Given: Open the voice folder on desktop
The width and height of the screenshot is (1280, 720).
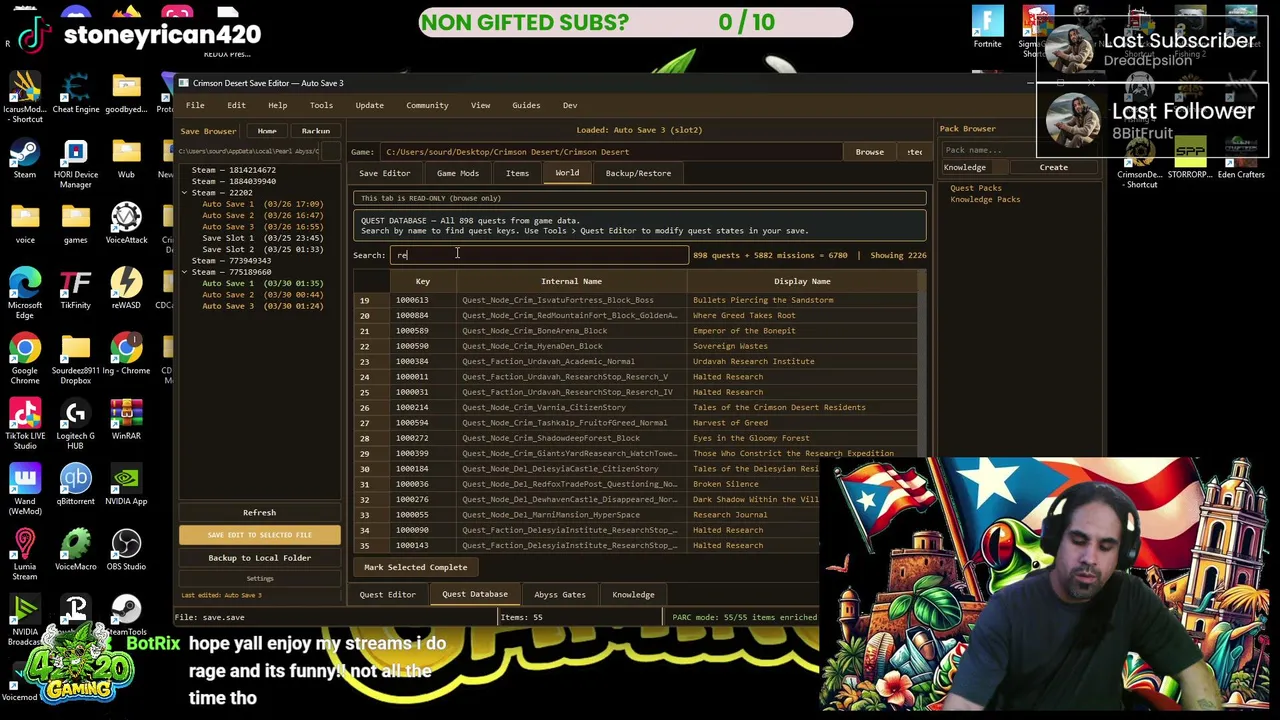Looking at the screenshot, I should [25, 225].
